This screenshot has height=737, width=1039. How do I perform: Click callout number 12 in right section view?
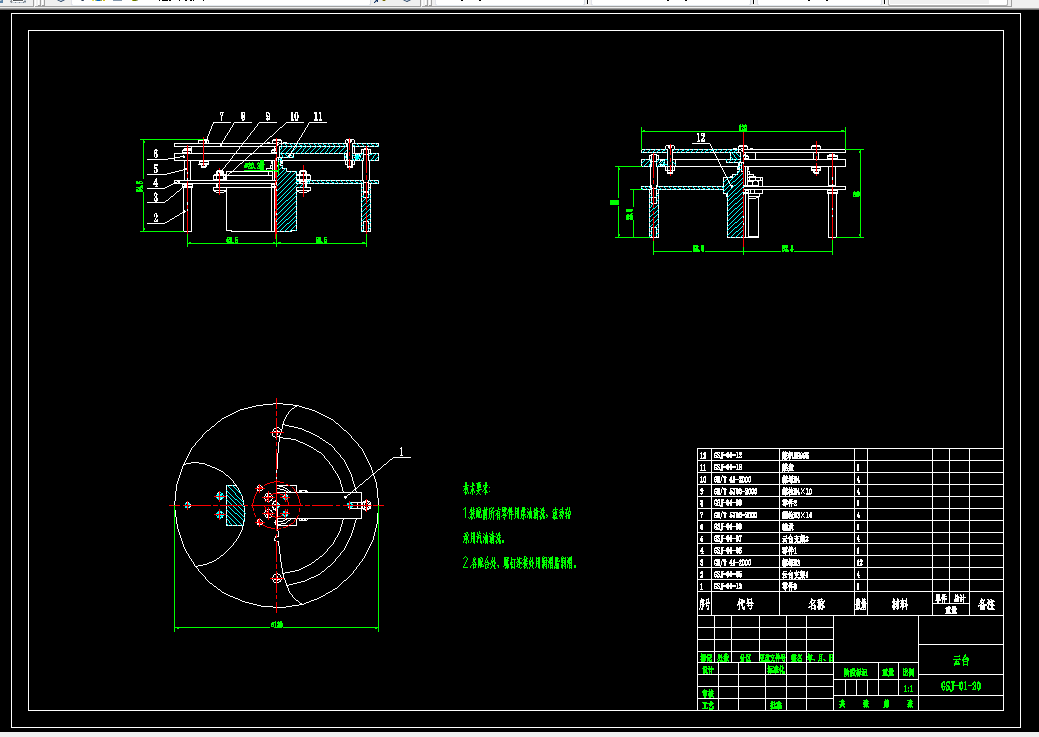tap(701, 137)
